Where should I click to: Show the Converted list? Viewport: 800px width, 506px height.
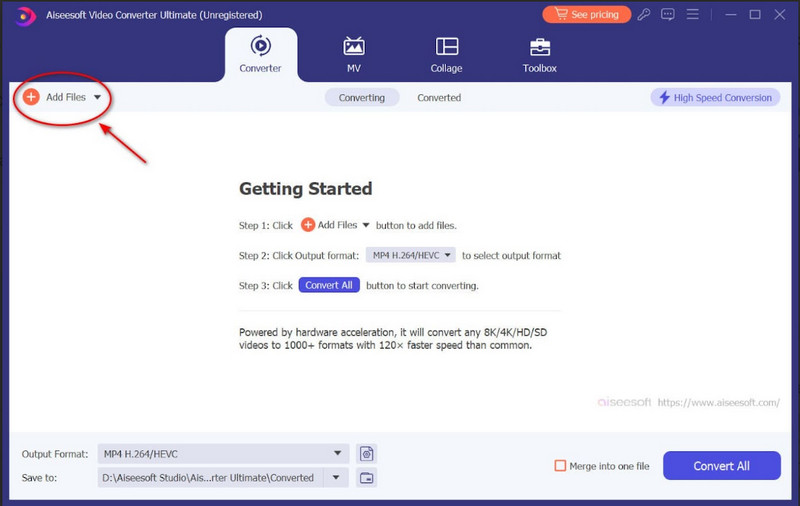coord(439,97)
